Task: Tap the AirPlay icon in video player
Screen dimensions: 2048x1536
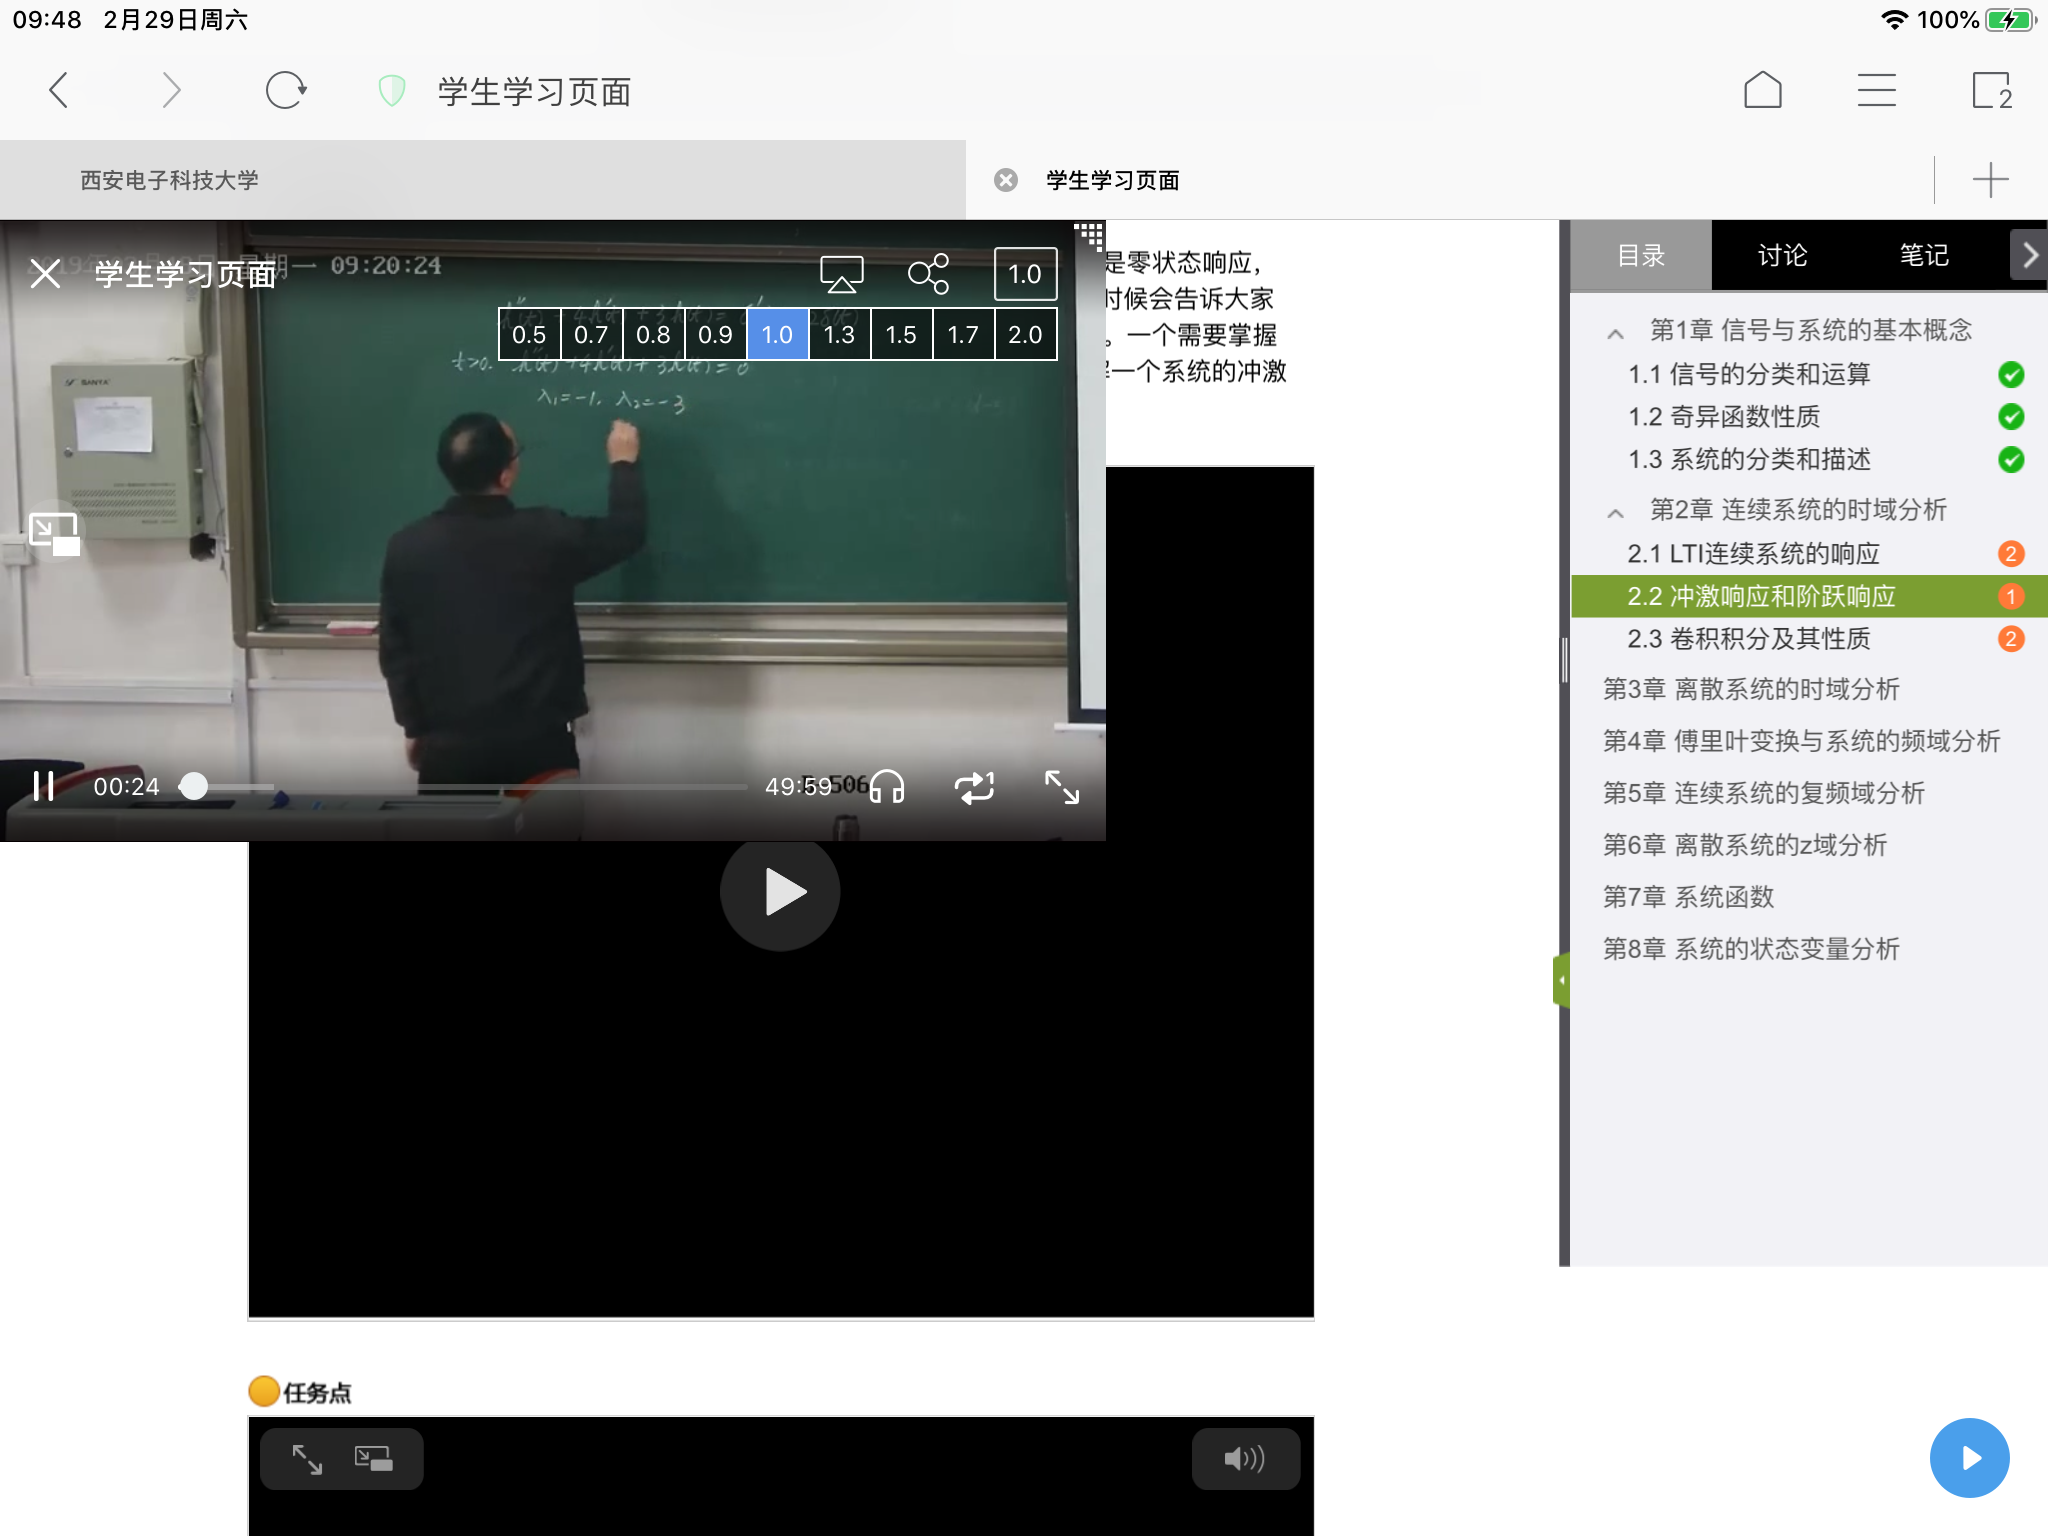Action: pos(841,274)
